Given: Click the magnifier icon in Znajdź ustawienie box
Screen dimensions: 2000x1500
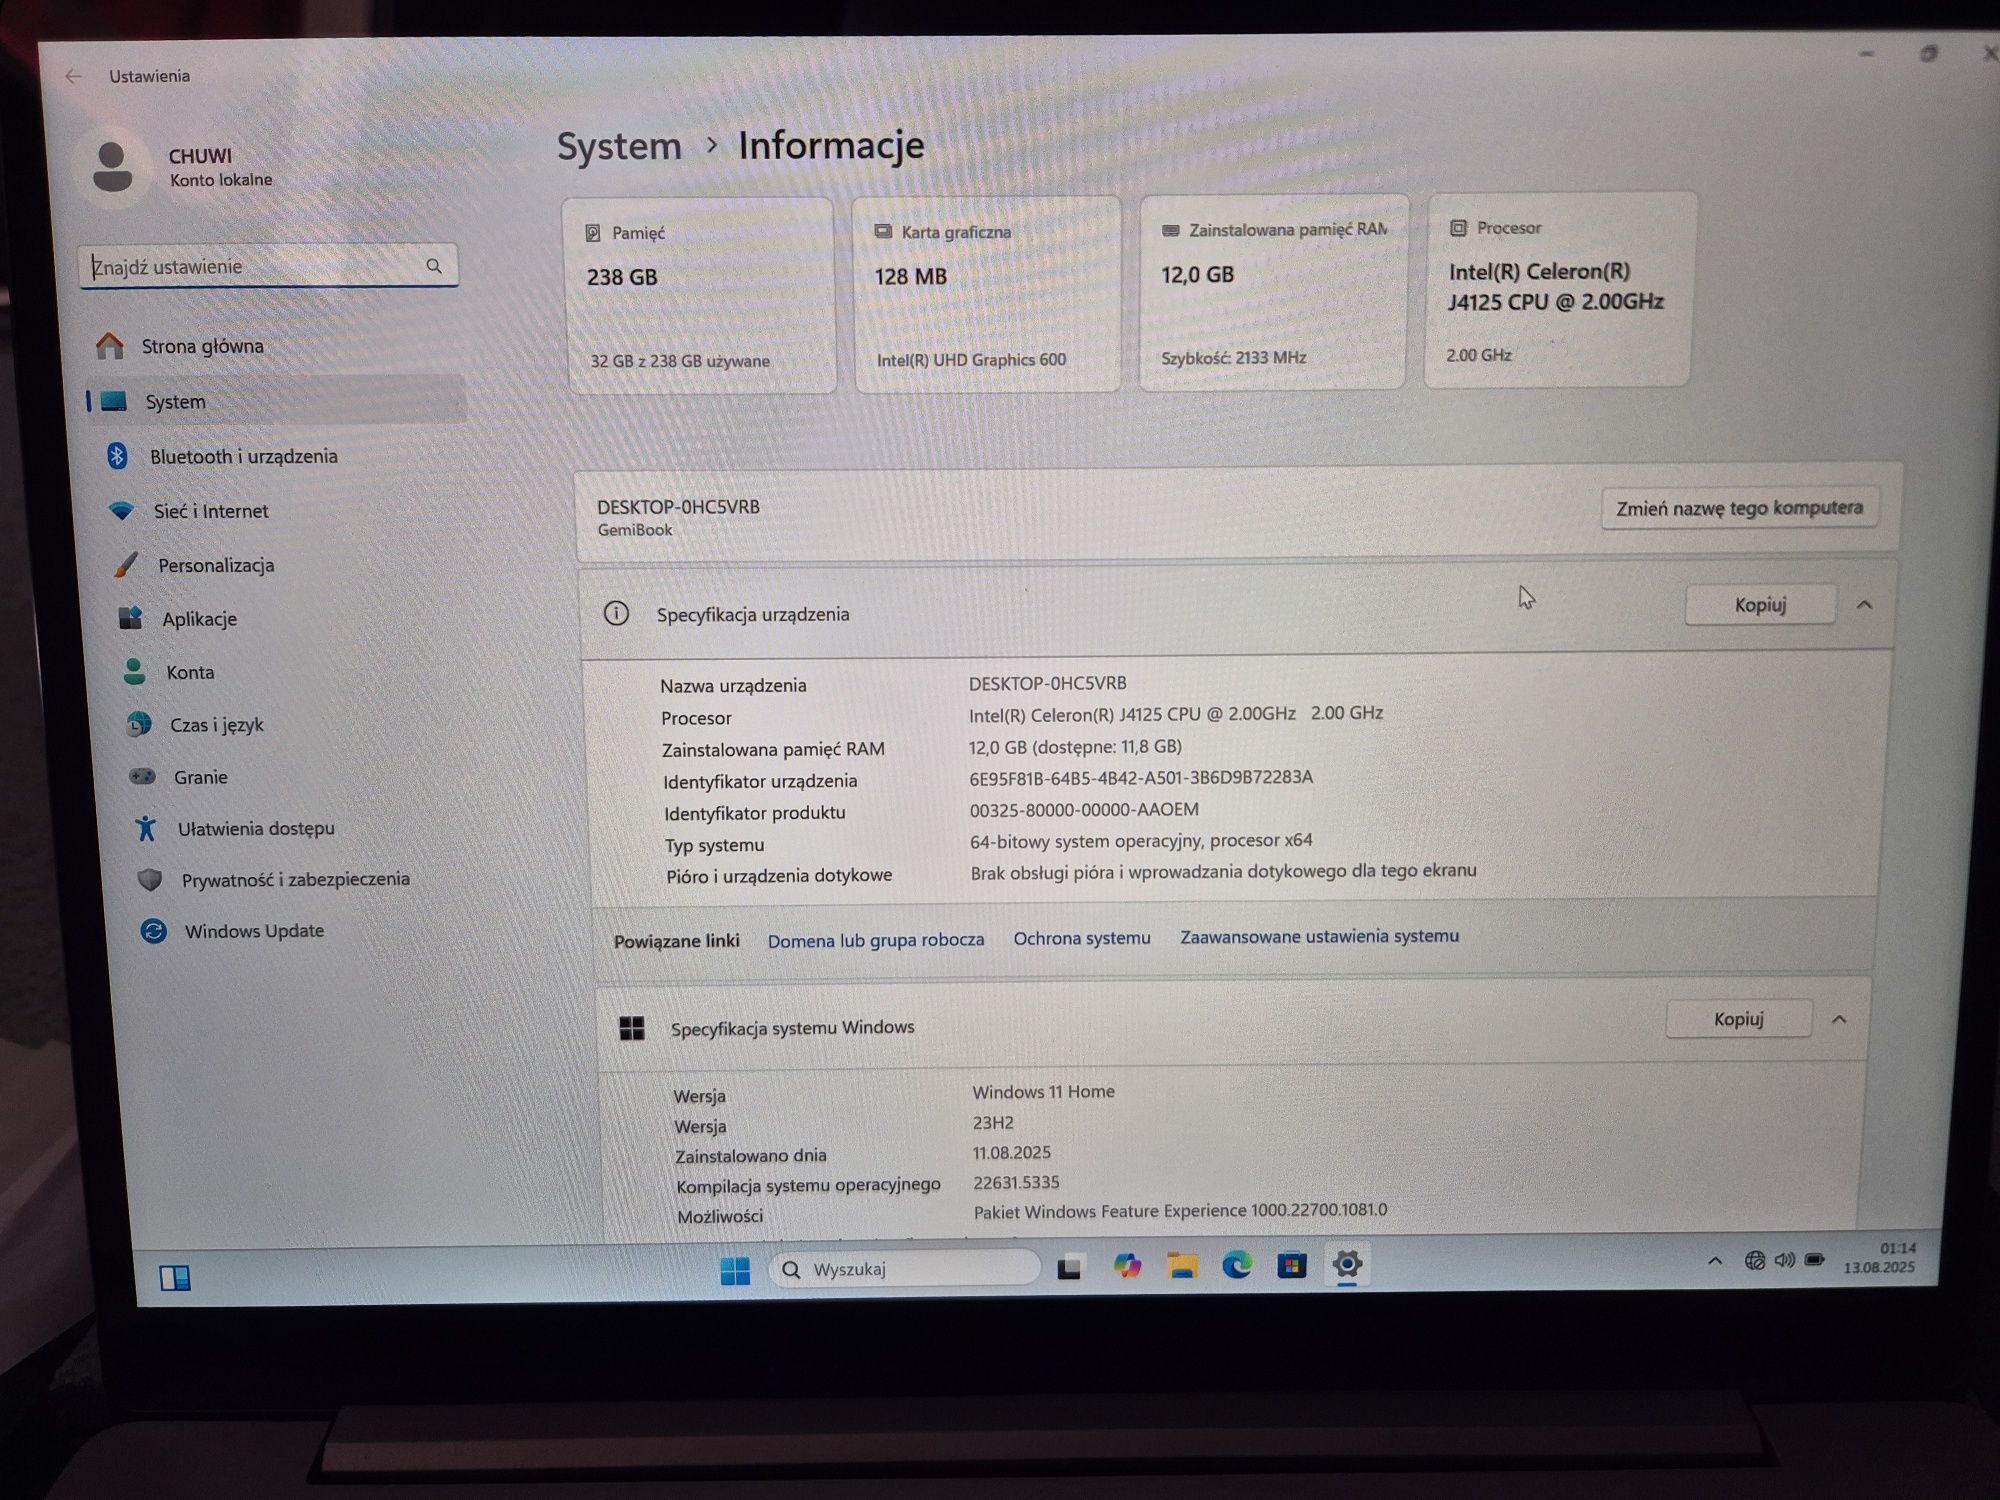Looking at the screenshot, I should point(433,266).
